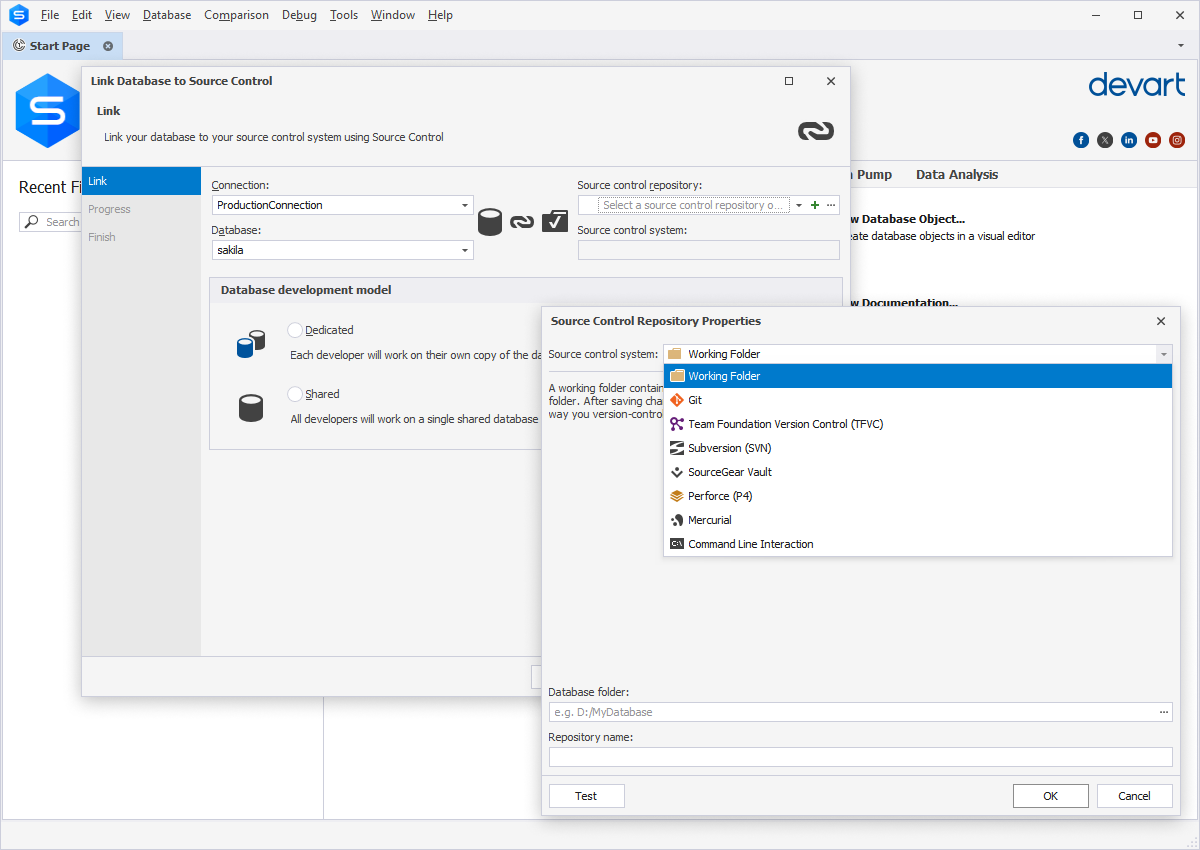Open Devart YouTube social icon
The width and height of the screenshot is (1200, 850).
[1153, 140]
